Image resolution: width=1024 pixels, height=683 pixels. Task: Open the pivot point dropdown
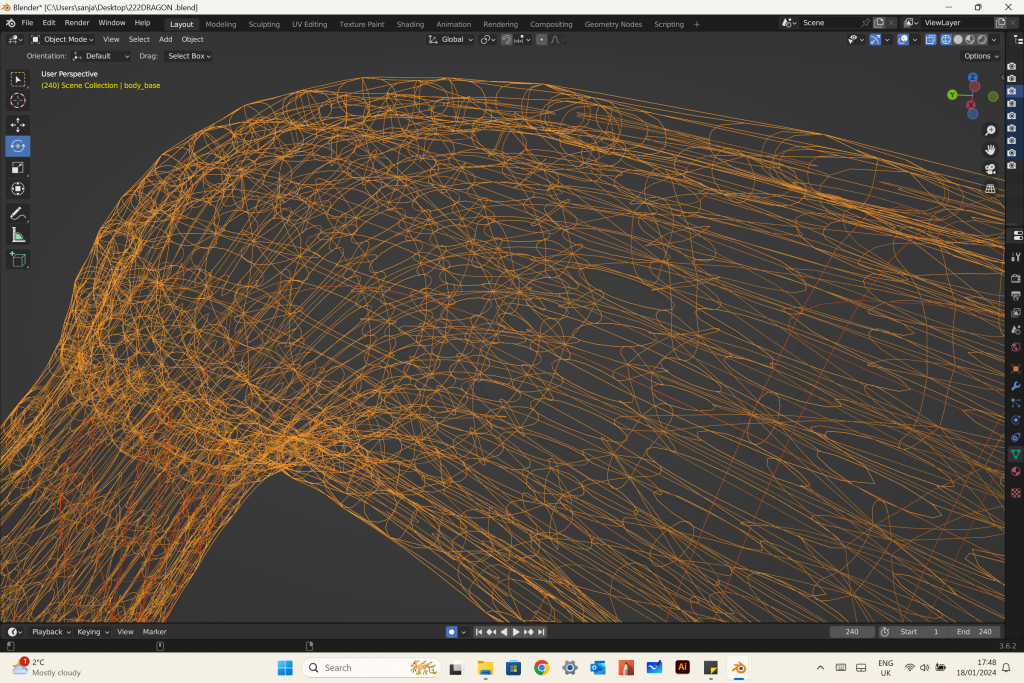tap(488, 40)
